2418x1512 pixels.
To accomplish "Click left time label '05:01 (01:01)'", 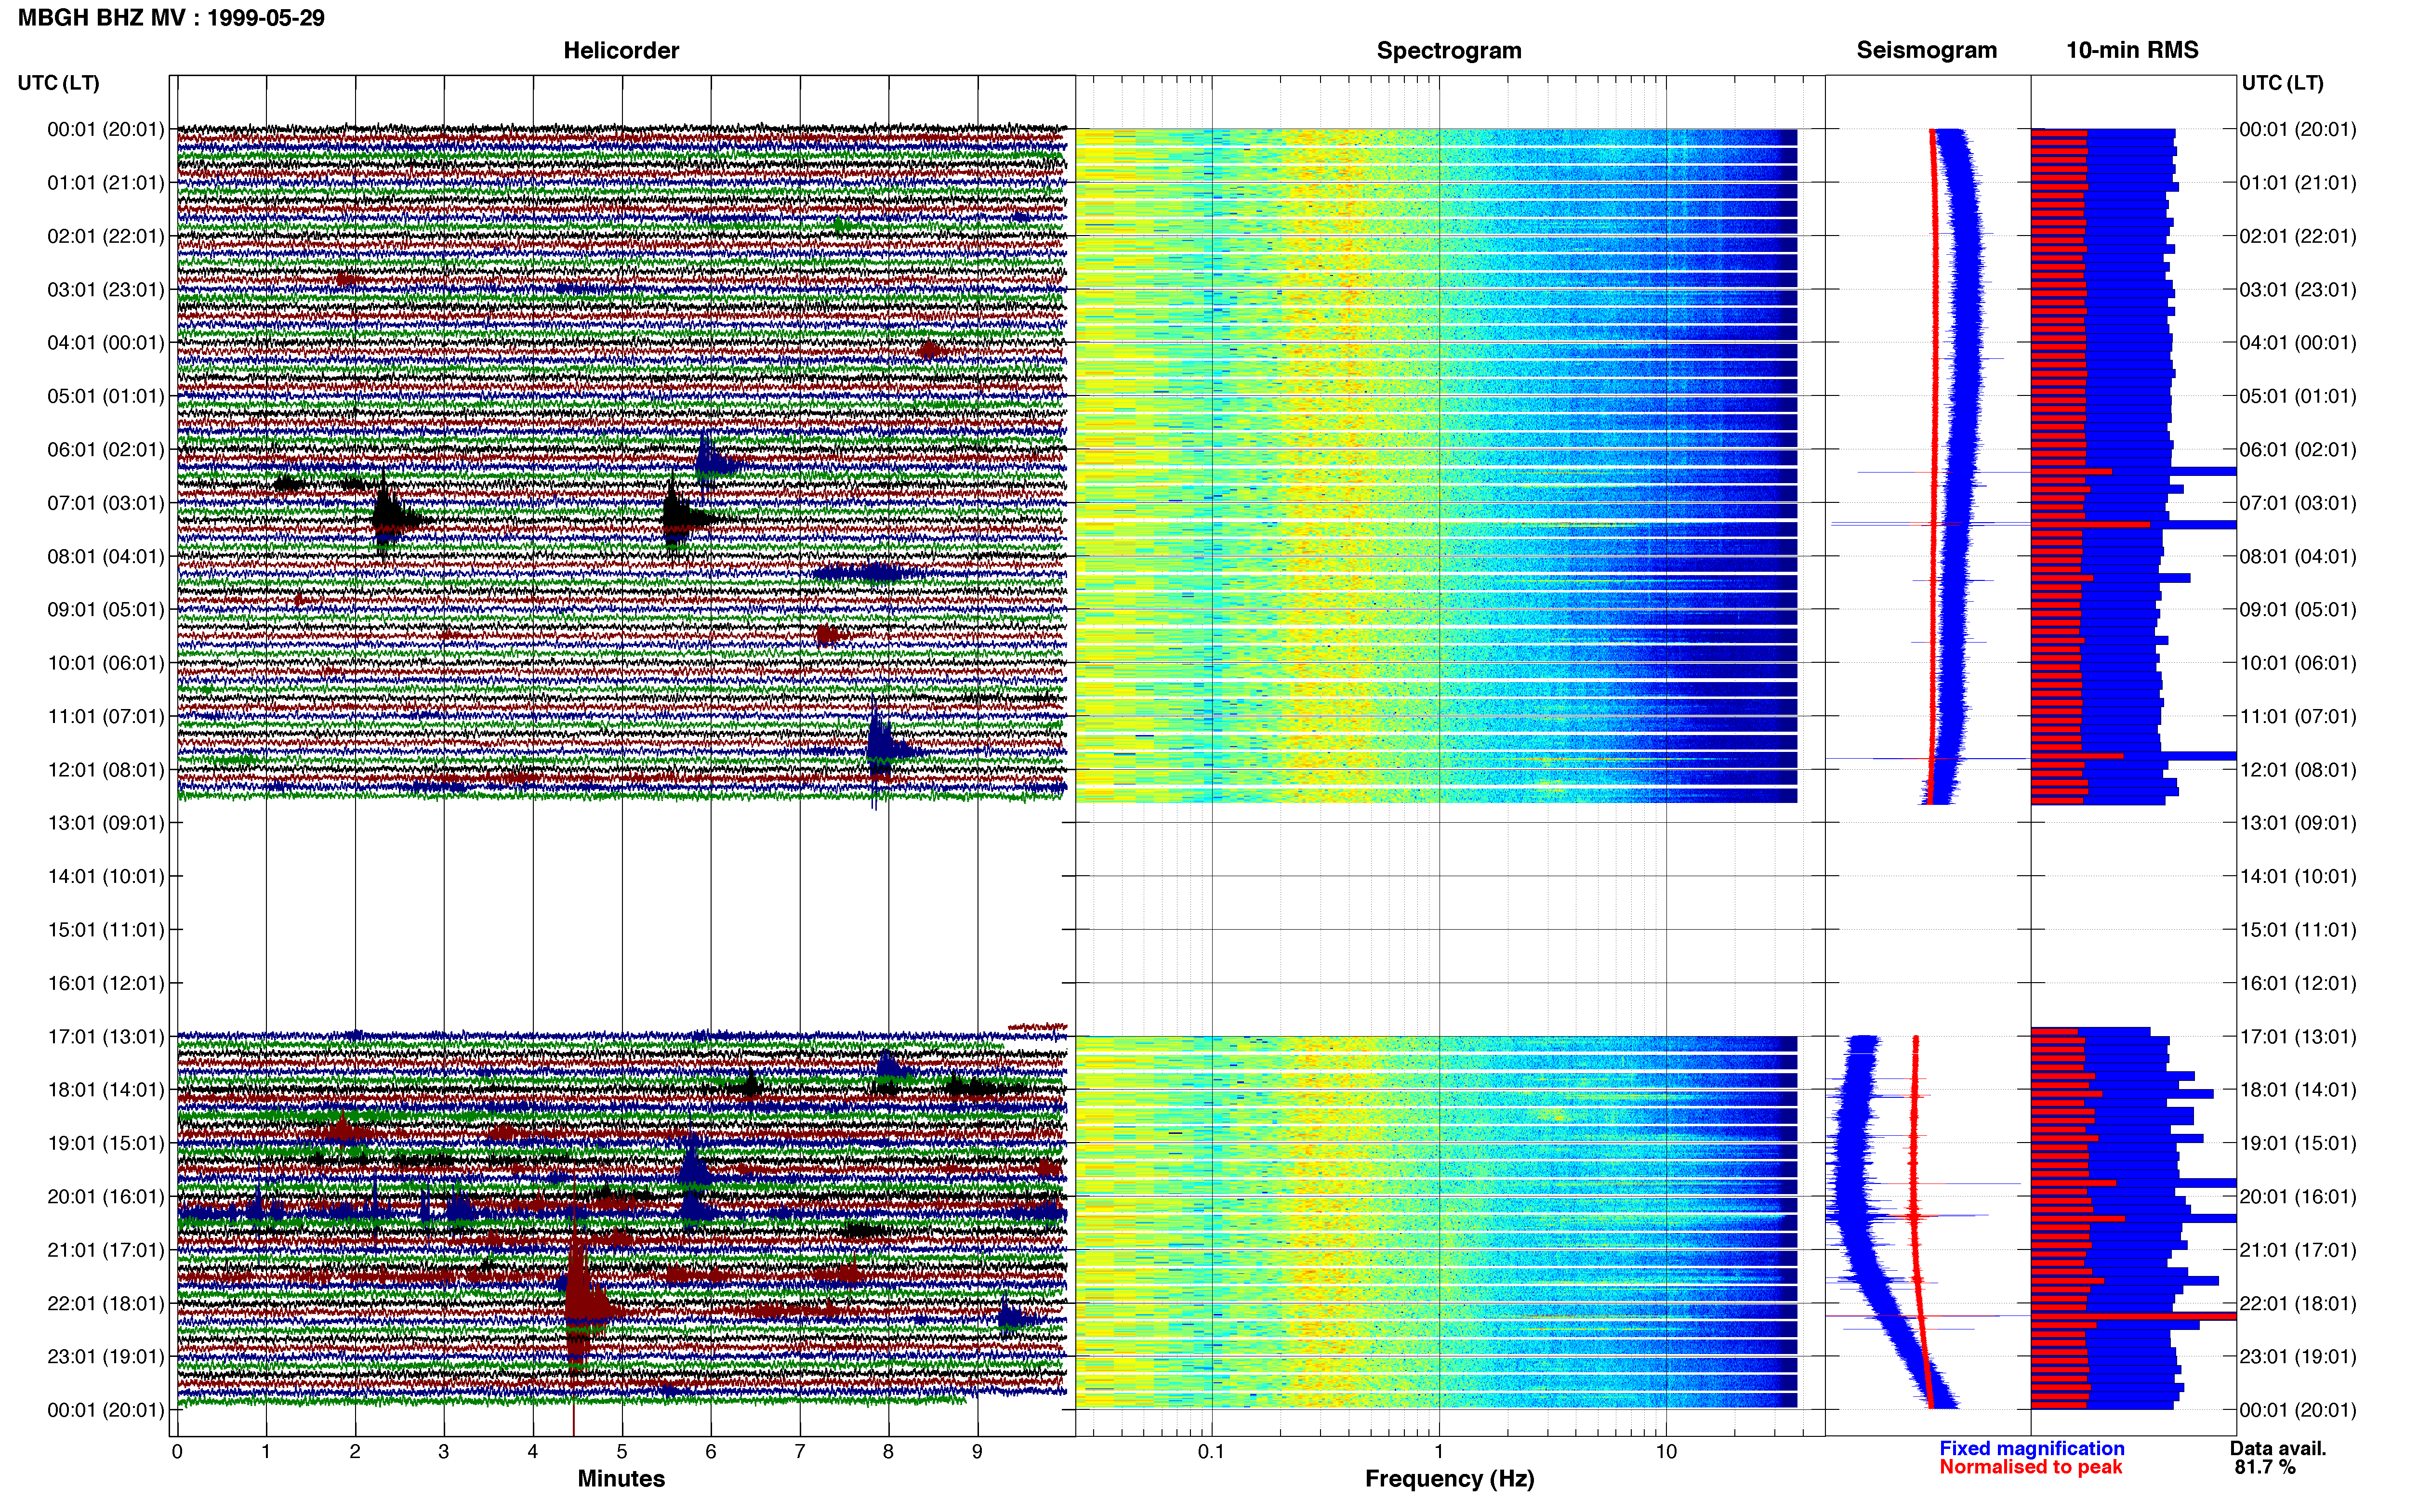I will tap(106, 396).
